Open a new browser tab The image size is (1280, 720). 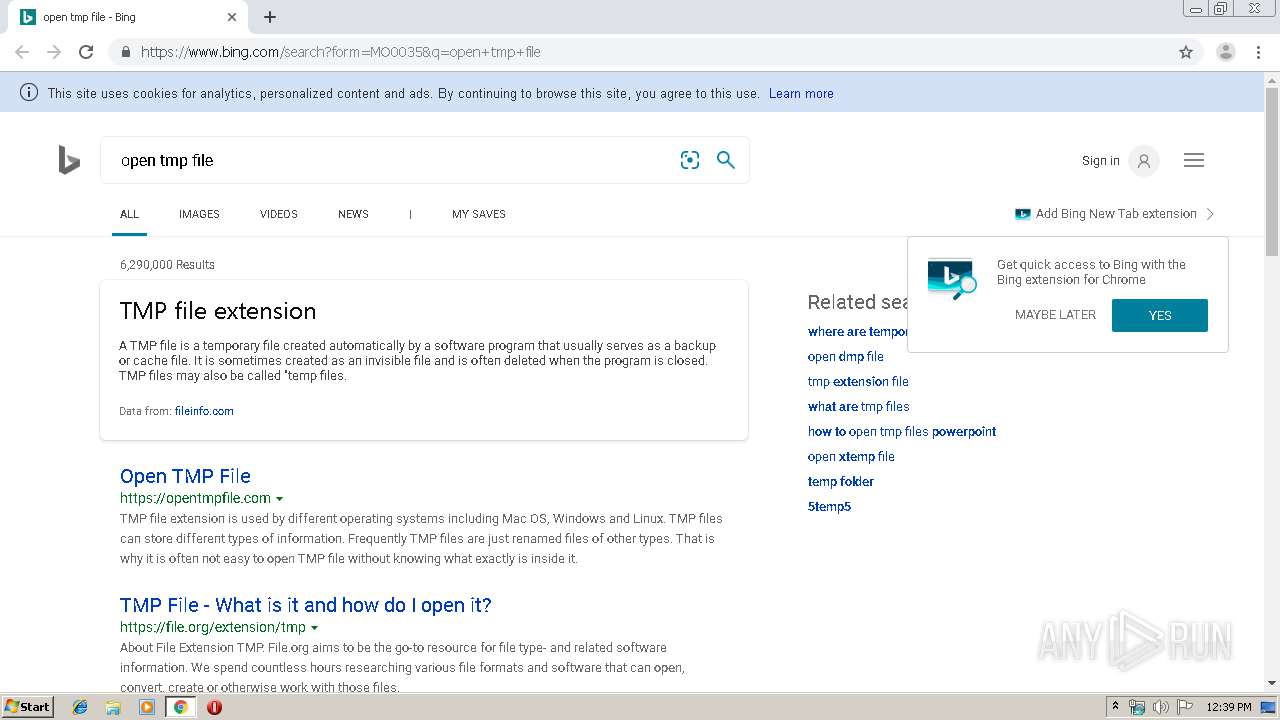tap(270, 17)
